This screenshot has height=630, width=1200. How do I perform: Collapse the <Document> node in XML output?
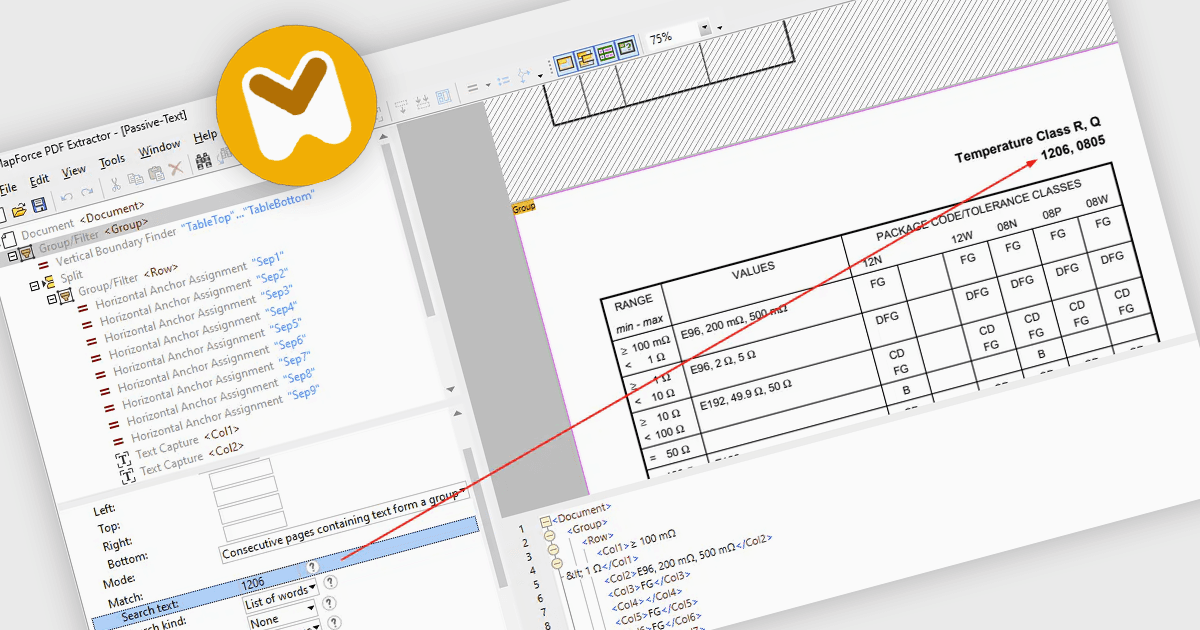[x=545, y=520]
